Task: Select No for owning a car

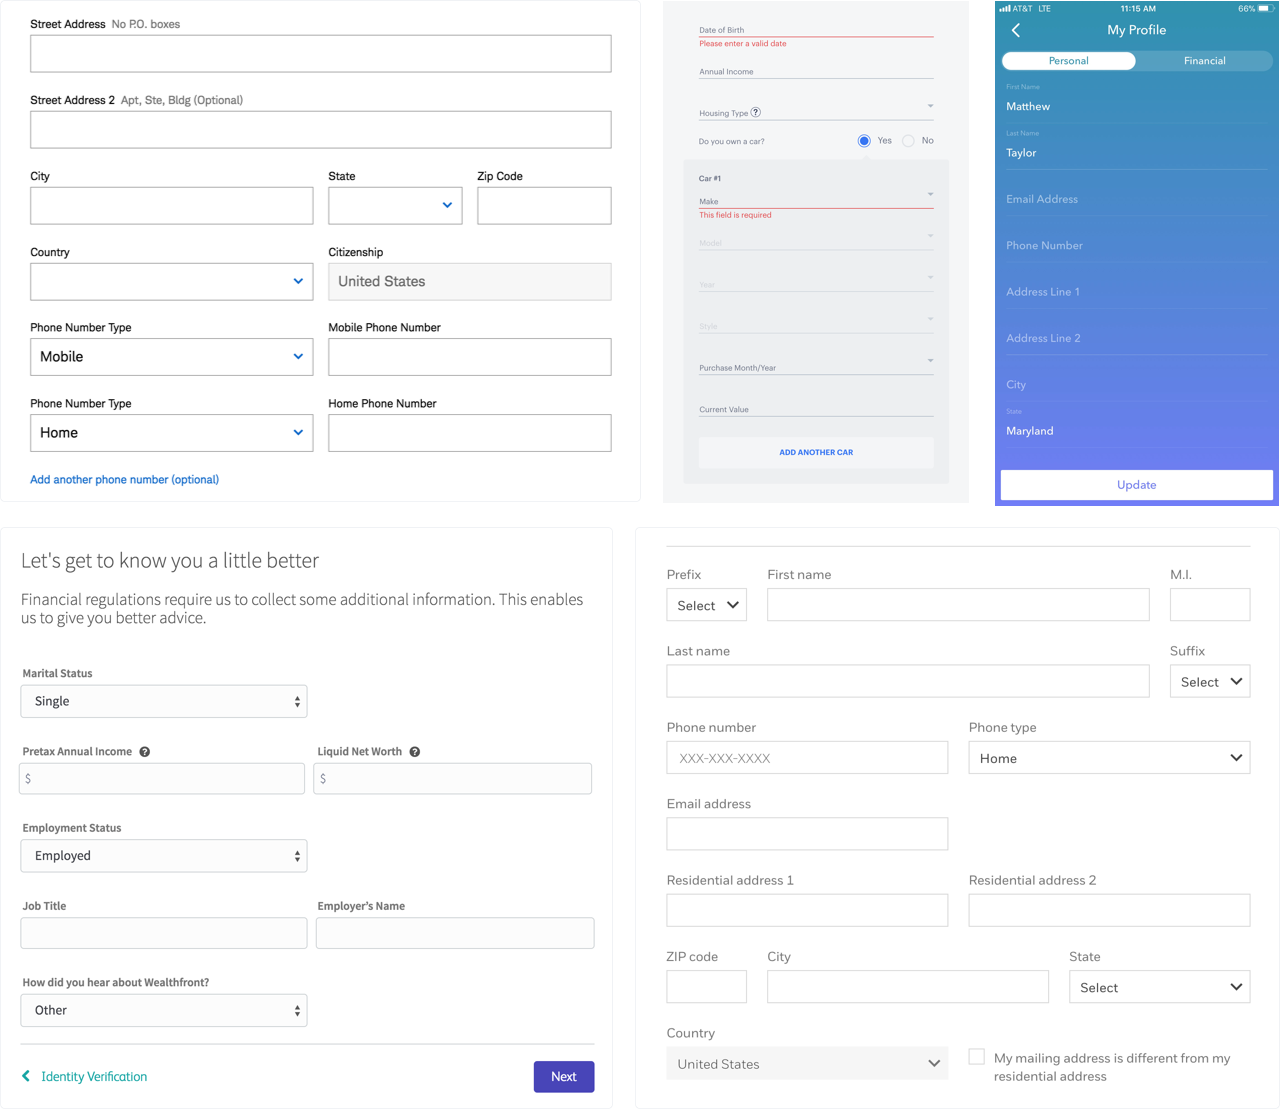Action: [x=908, y=141]
